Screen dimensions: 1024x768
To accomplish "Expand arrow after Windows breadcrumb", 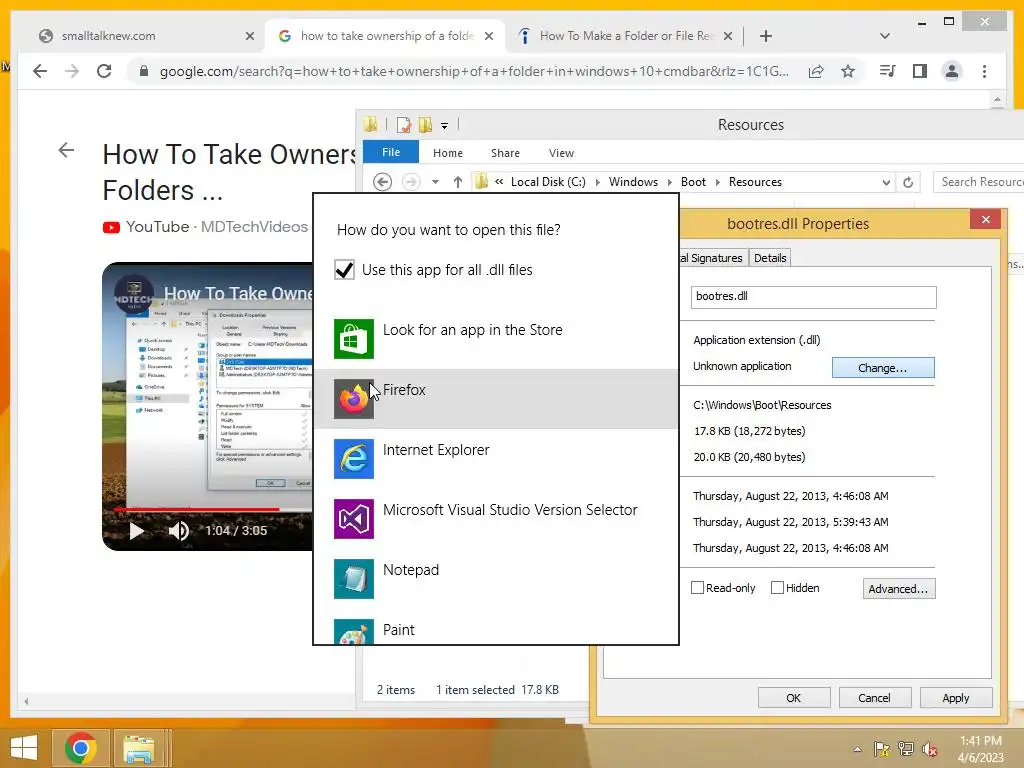I will point(669,182).
